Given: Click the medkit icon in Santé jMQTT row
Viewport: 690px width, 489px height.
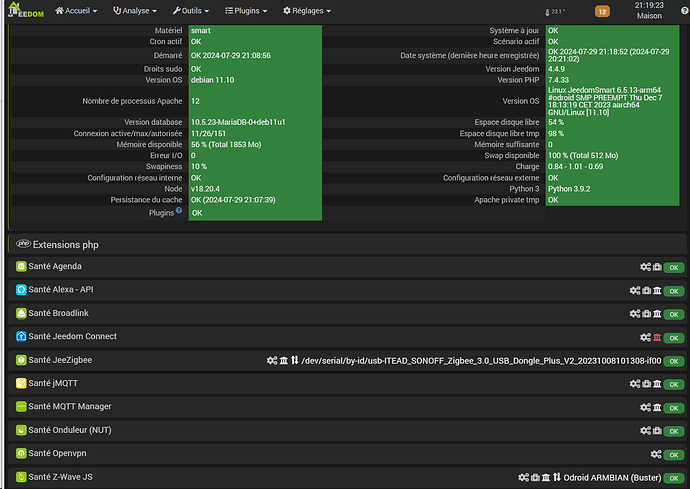Looking at the screenshot, I should 646,384.
